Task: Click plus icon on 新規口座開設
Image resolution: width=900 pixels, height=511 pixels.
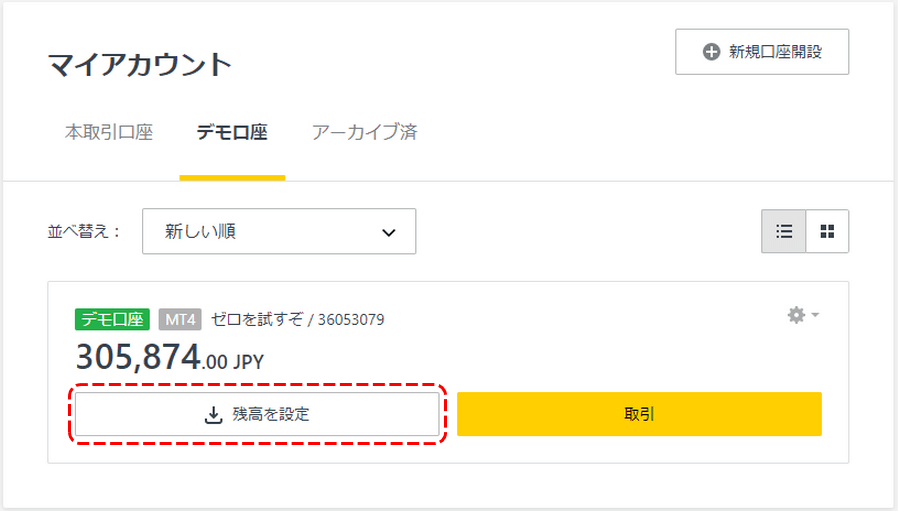Action: (x=711, y=52)
